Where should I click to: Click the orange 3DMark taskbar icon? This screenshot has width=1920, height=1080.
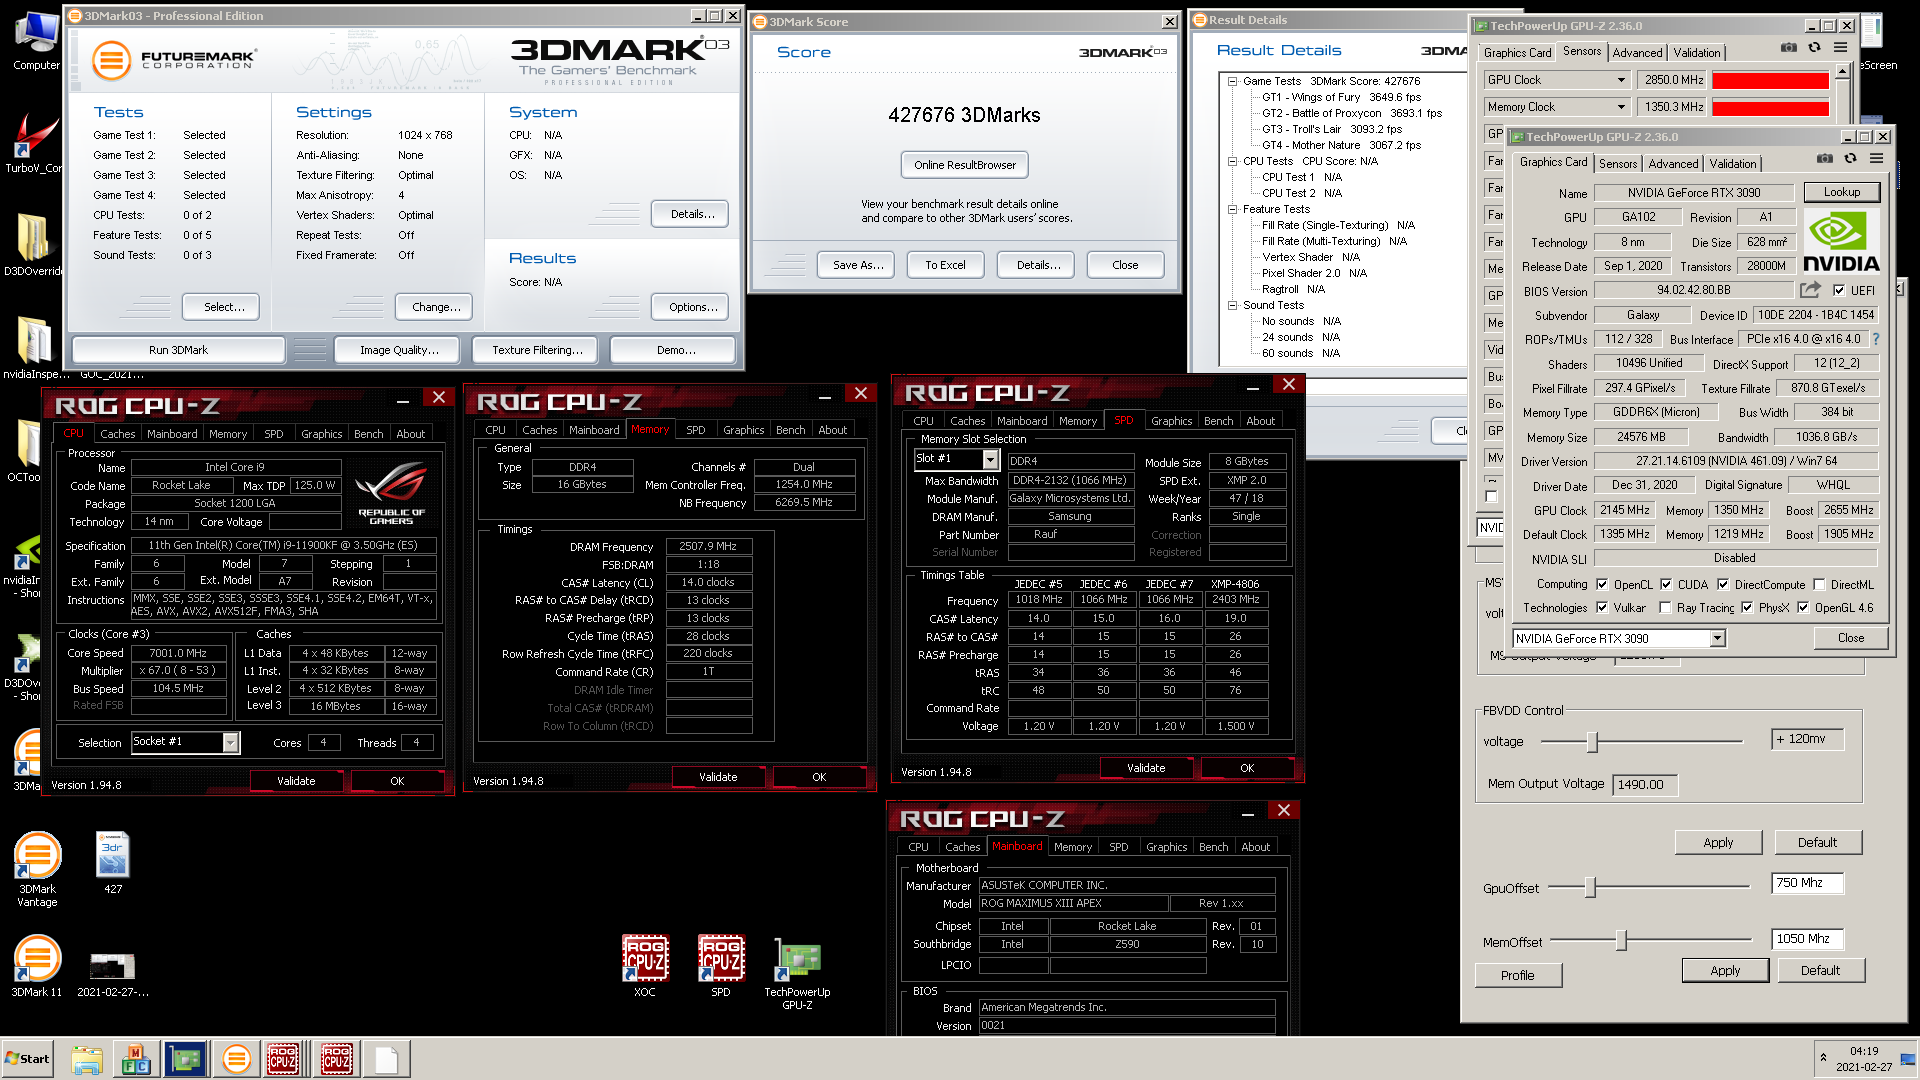click(x=237, y=1059)
